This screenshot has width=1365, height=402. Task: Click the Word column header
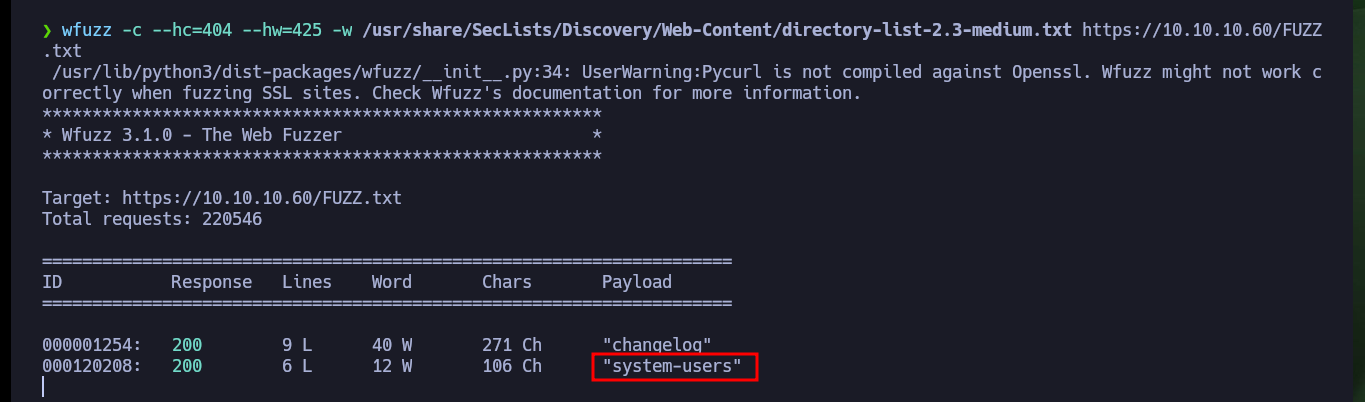click(392, 282)
